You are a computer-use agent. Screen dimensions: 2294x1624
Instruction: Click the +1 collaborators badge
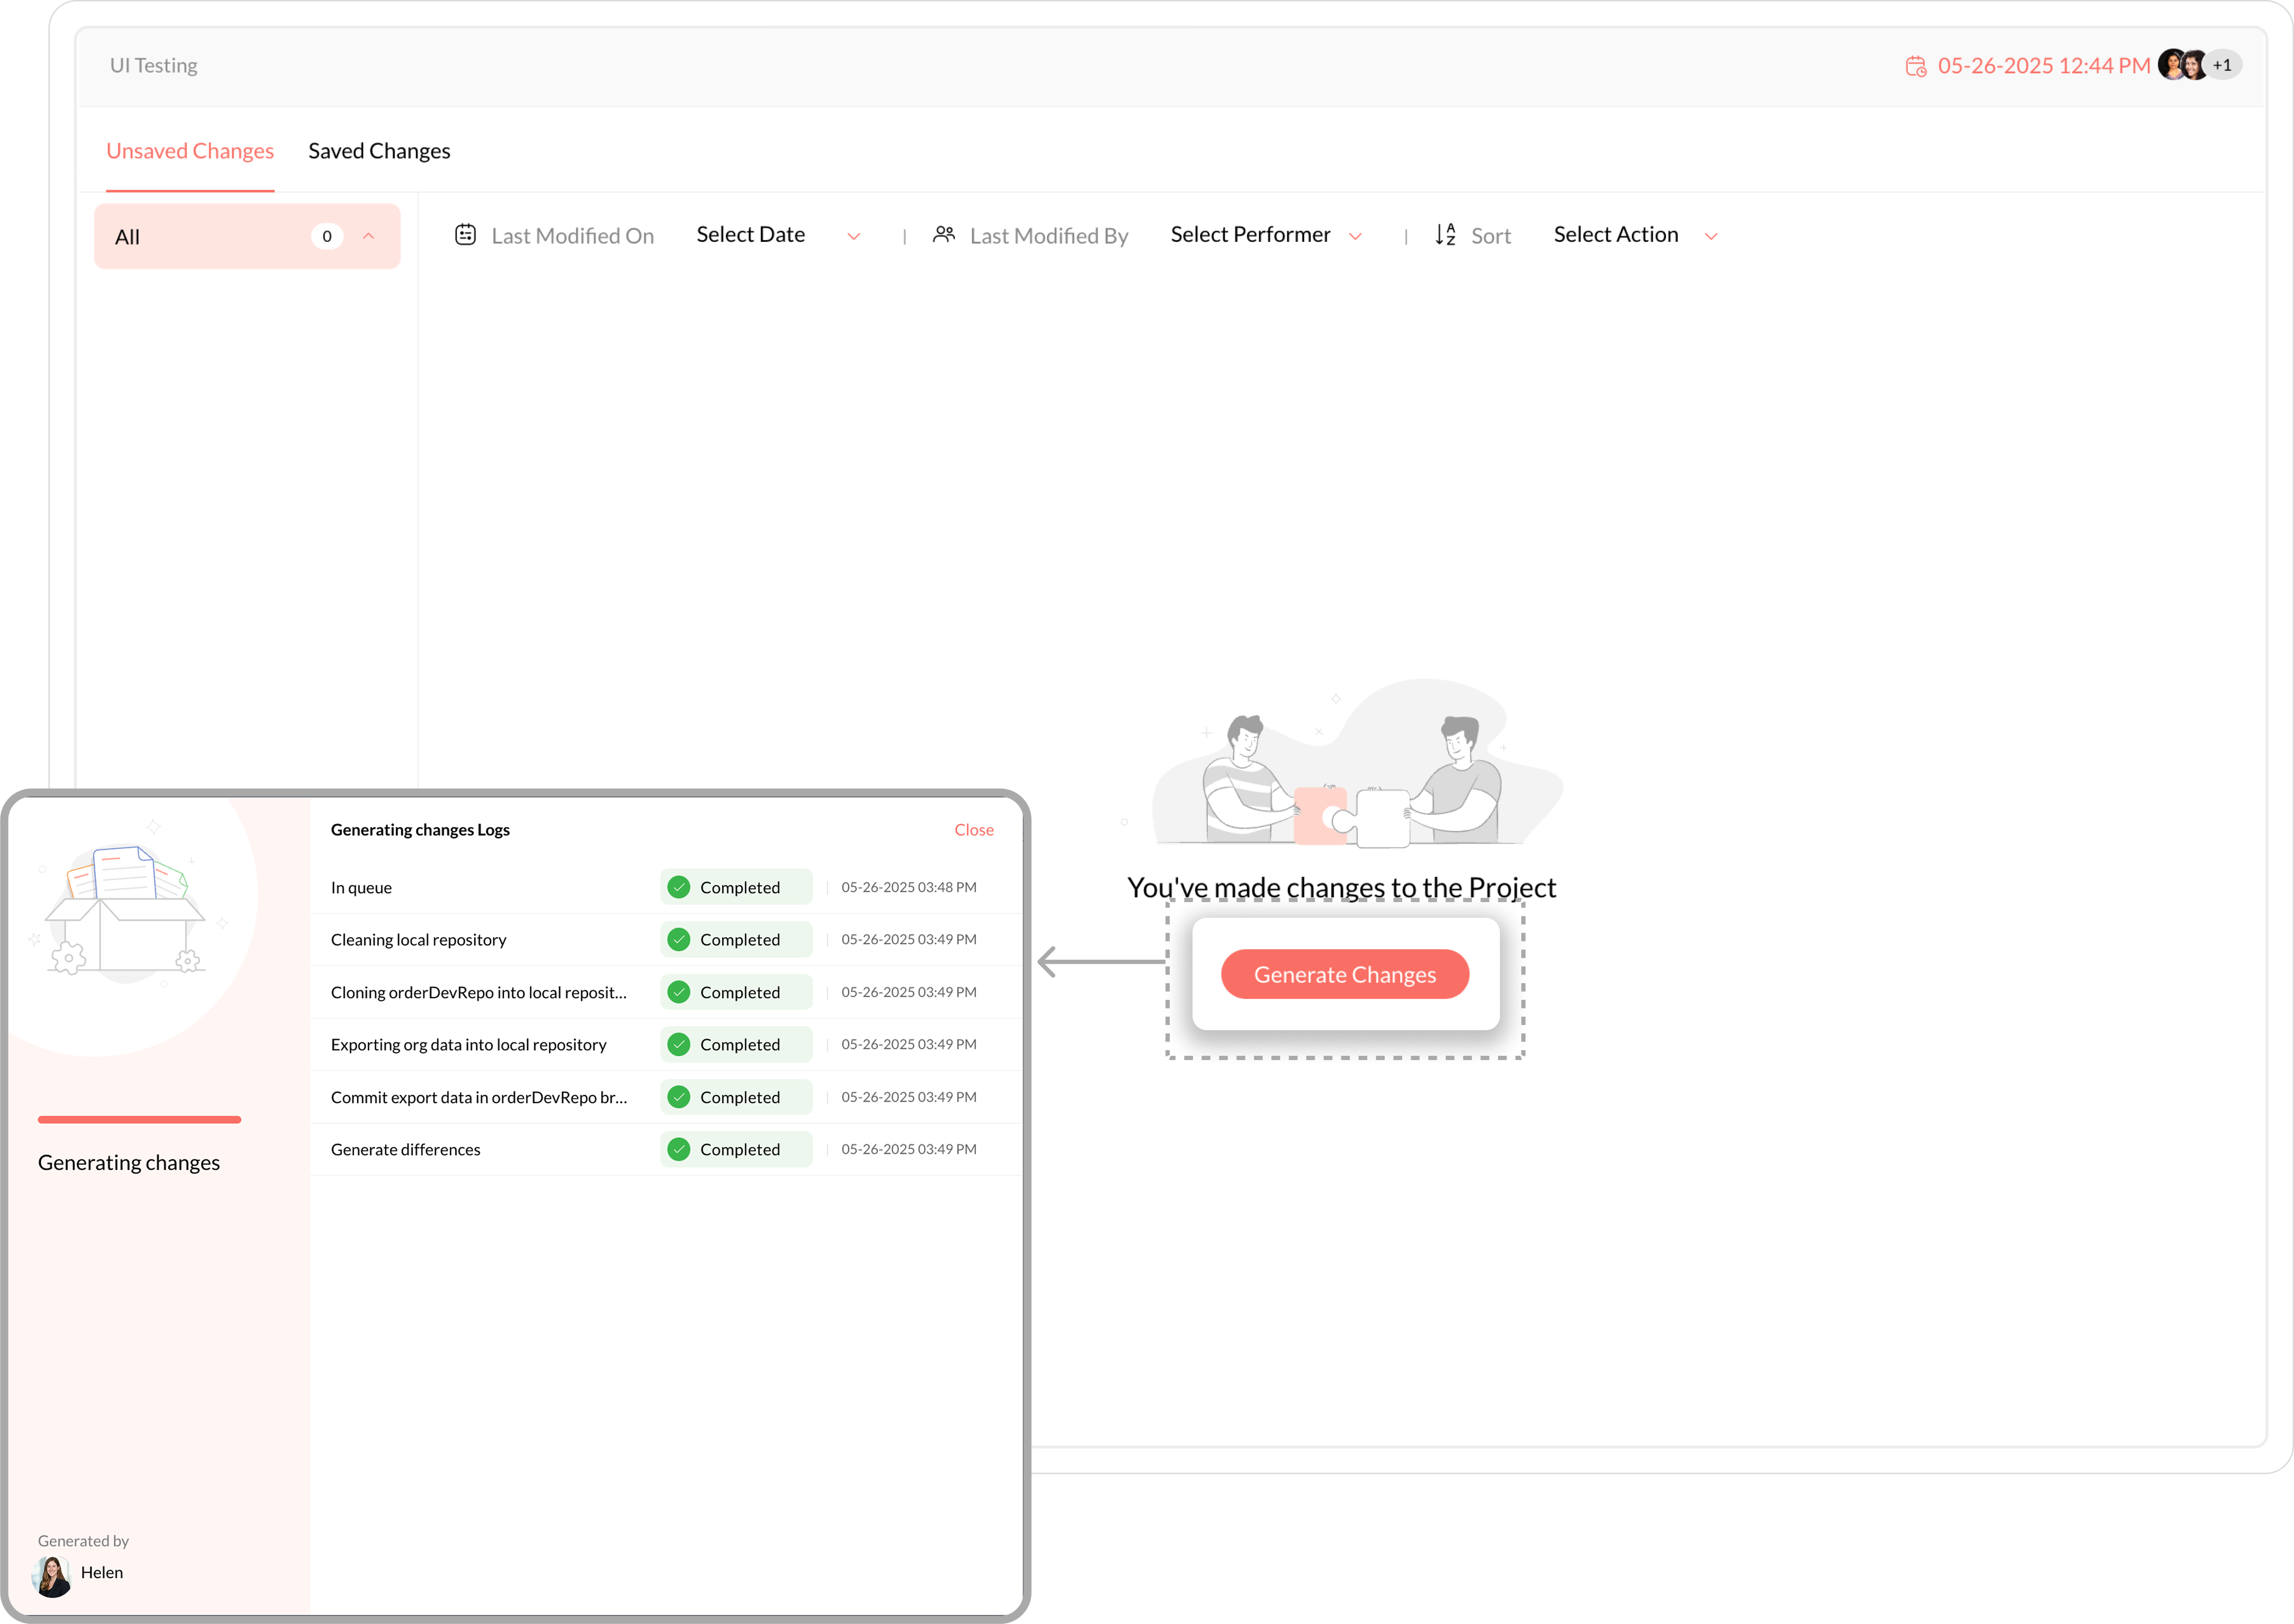2222,65
